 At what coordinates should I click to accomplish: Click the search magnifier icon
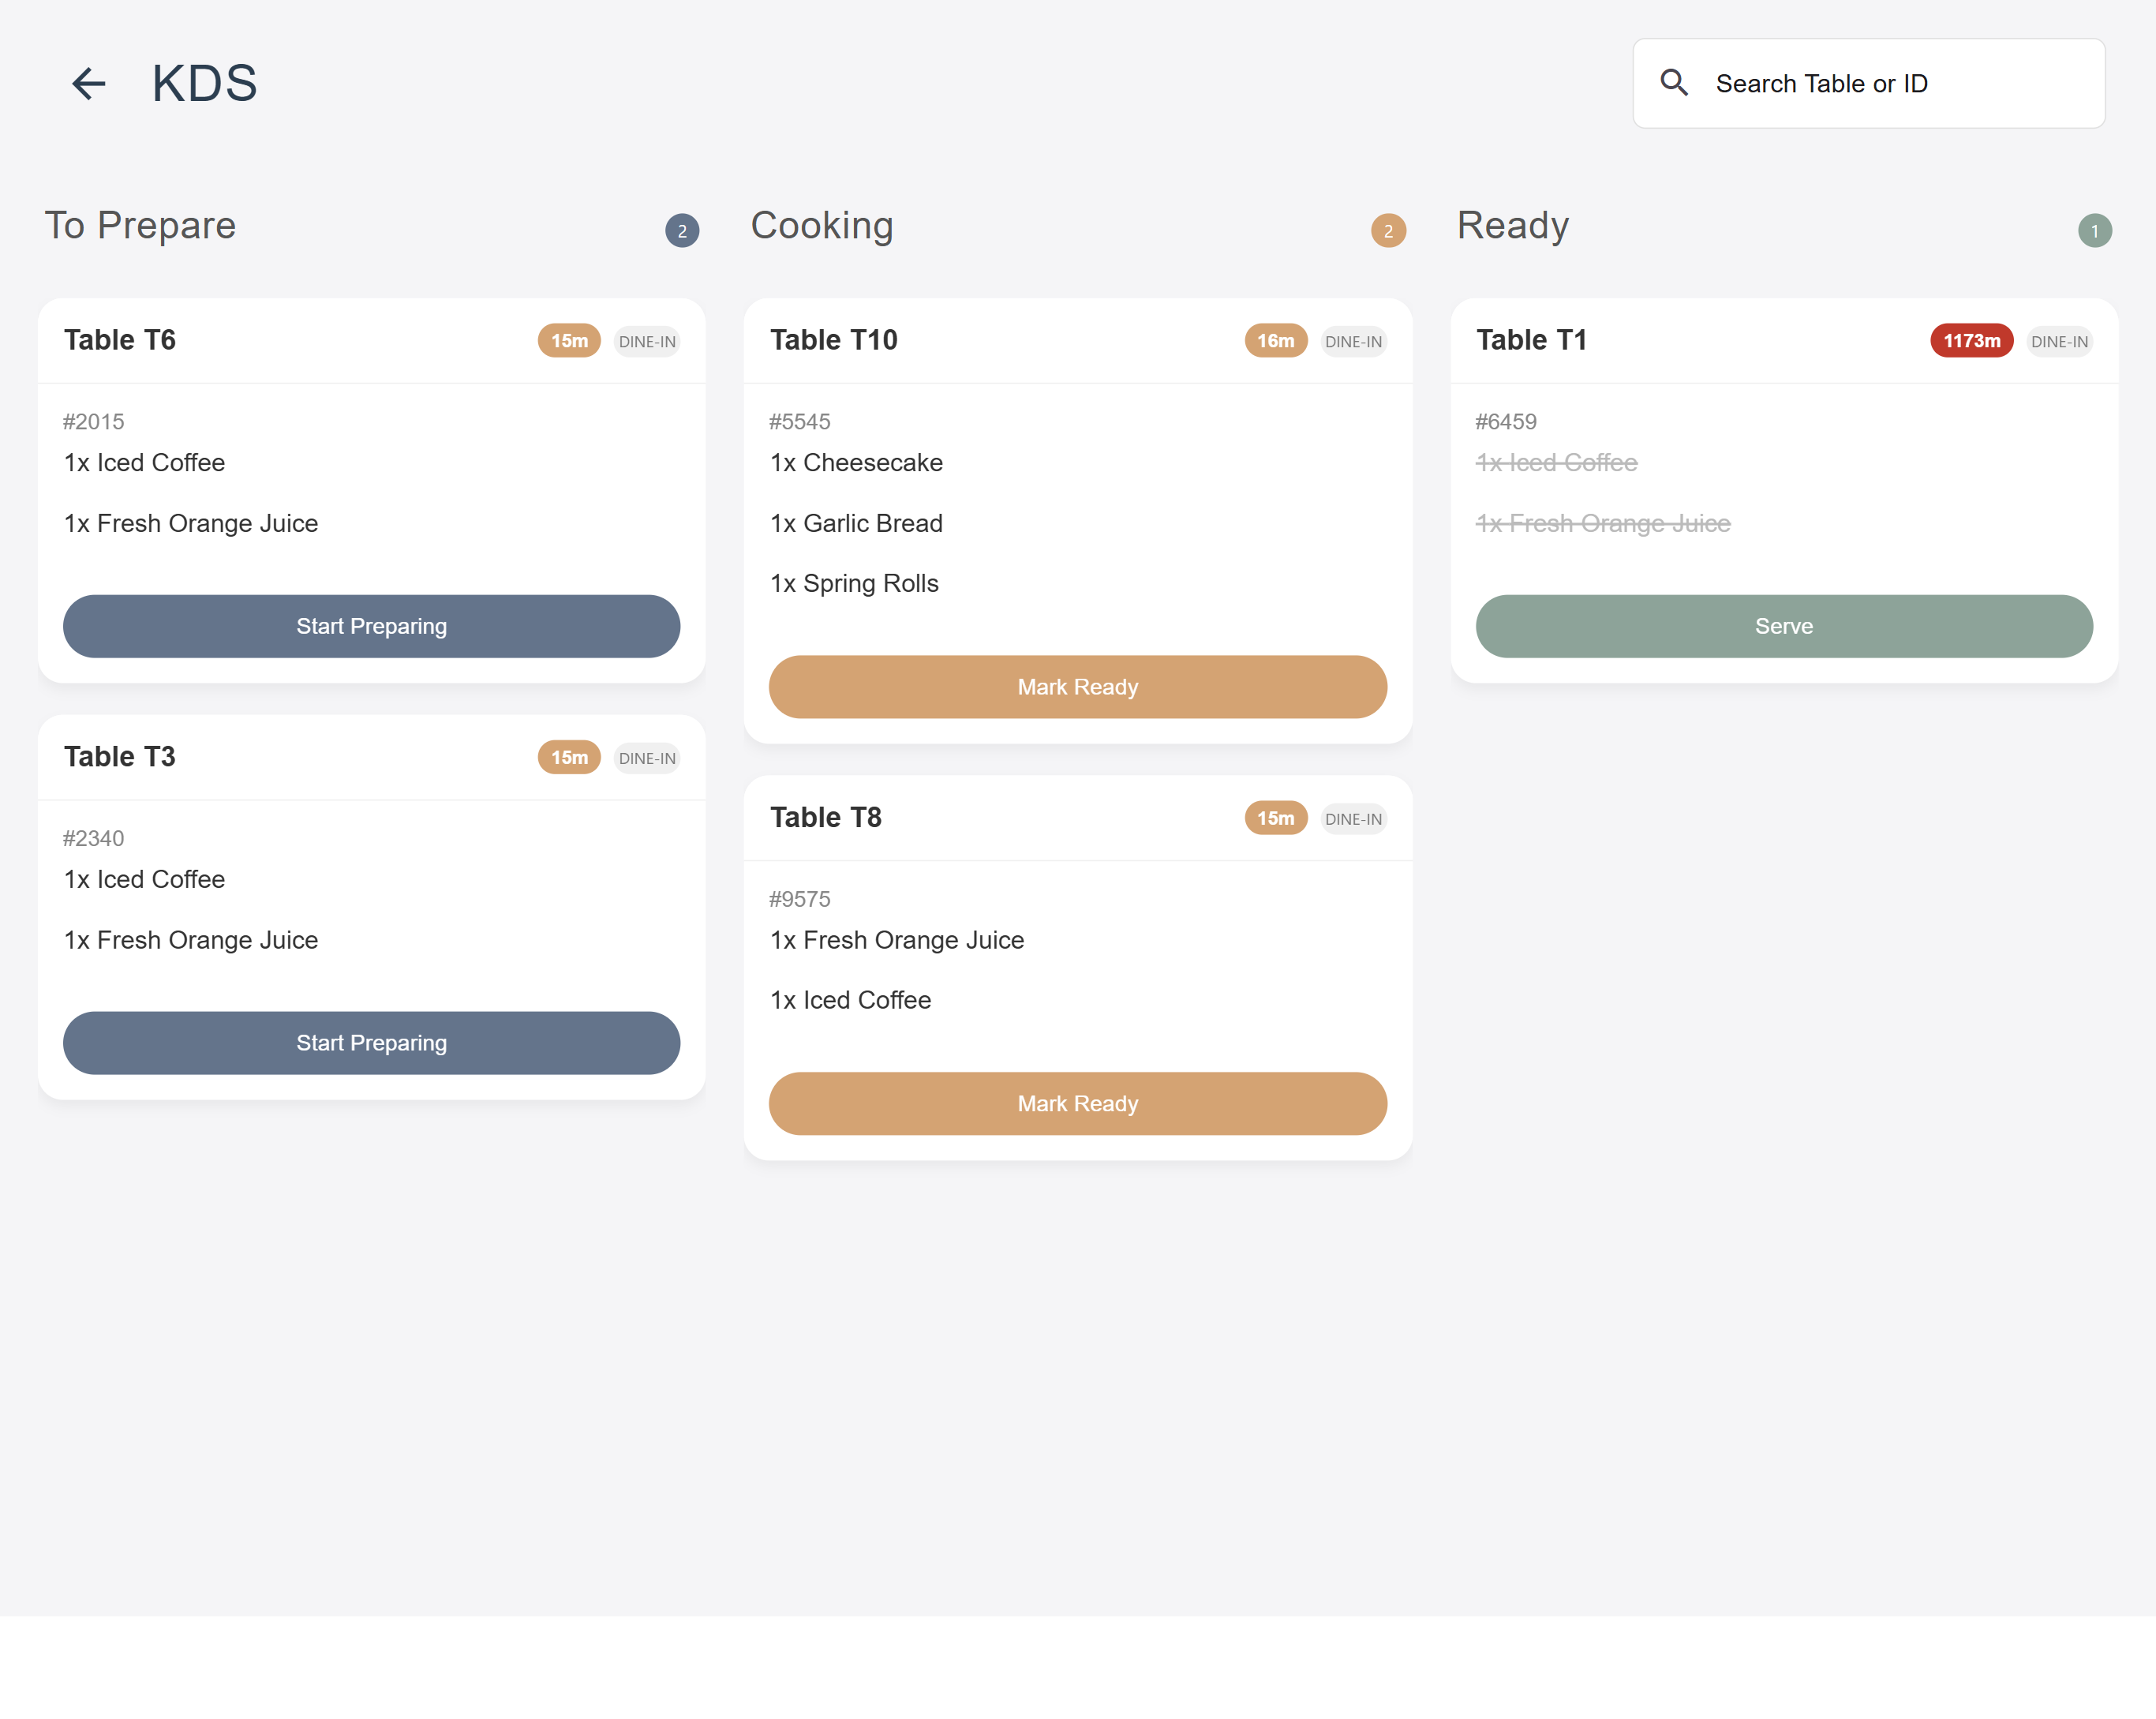pos(1673,83)
